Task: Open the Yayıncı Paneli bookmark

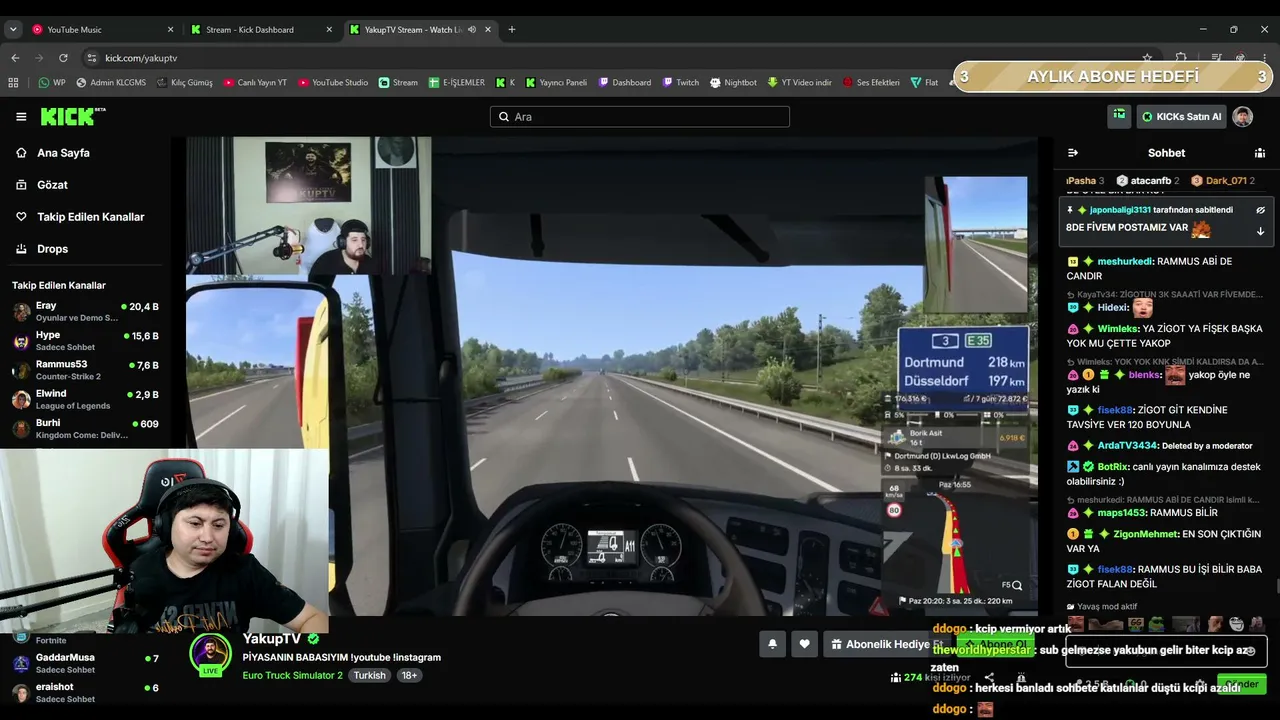Action: pyautogui.click(x=555, y=83)
